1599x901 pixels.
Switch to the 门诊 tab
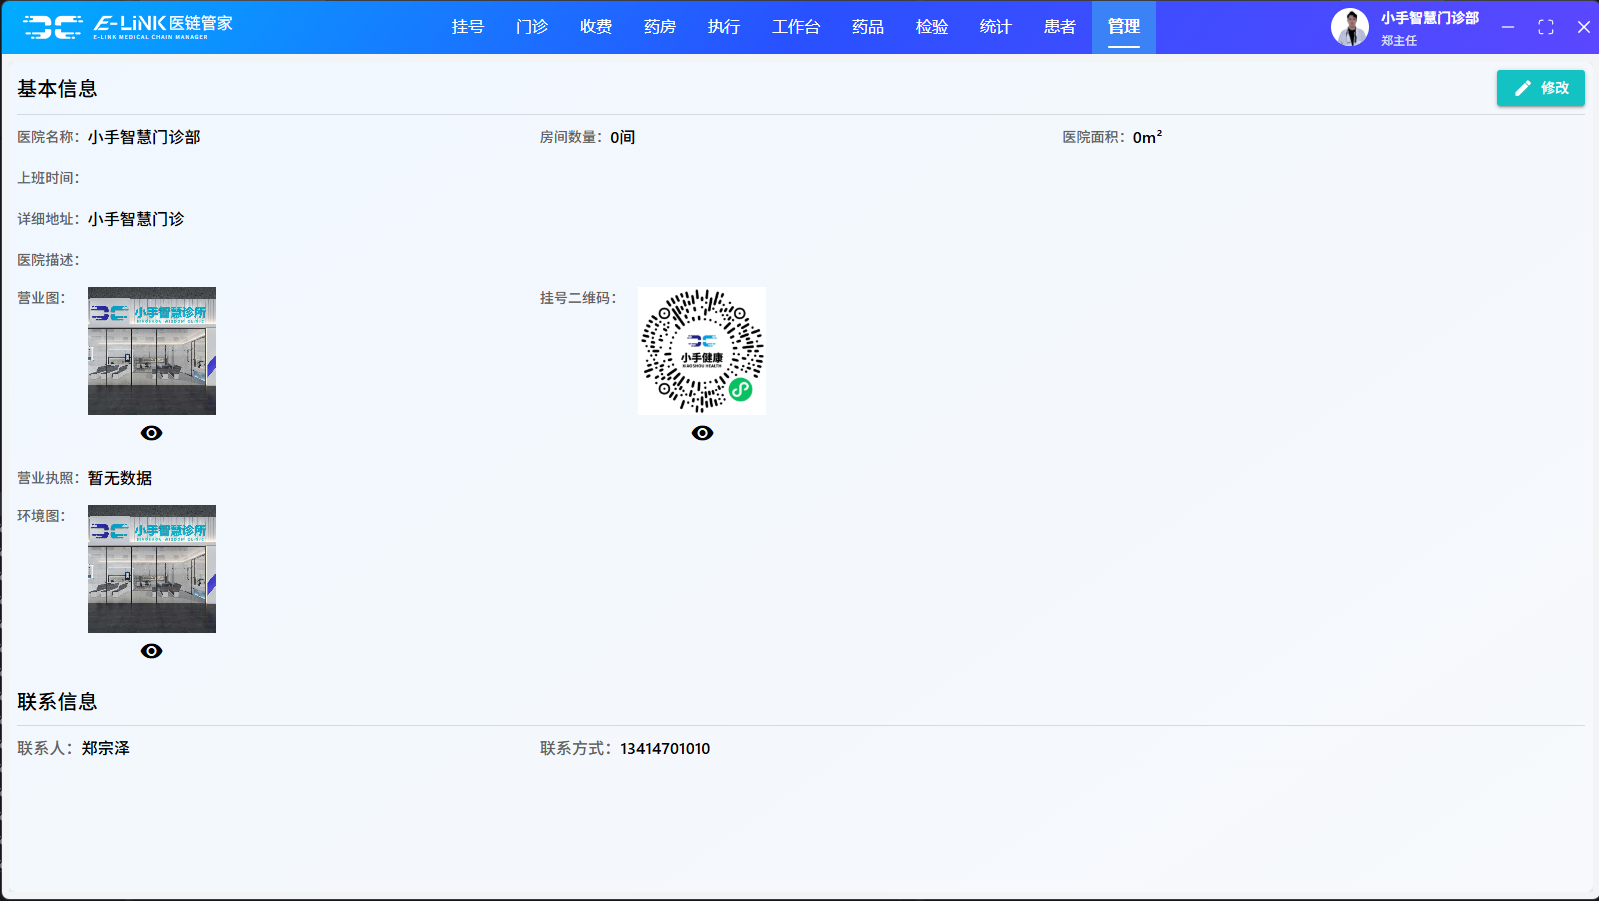(531, 27)
